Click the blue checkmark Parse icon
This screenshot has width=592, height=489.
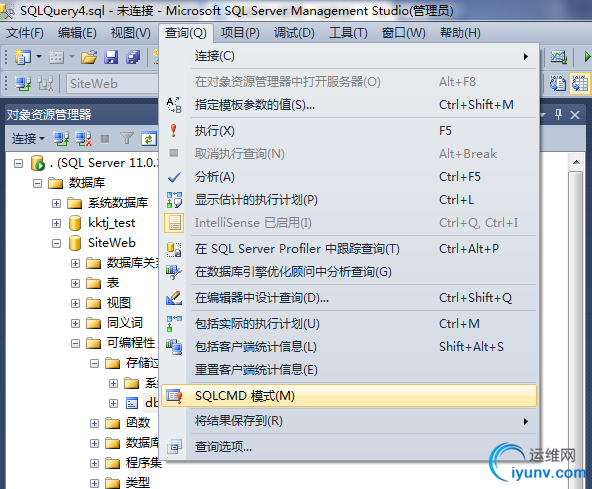pos(174,177)
